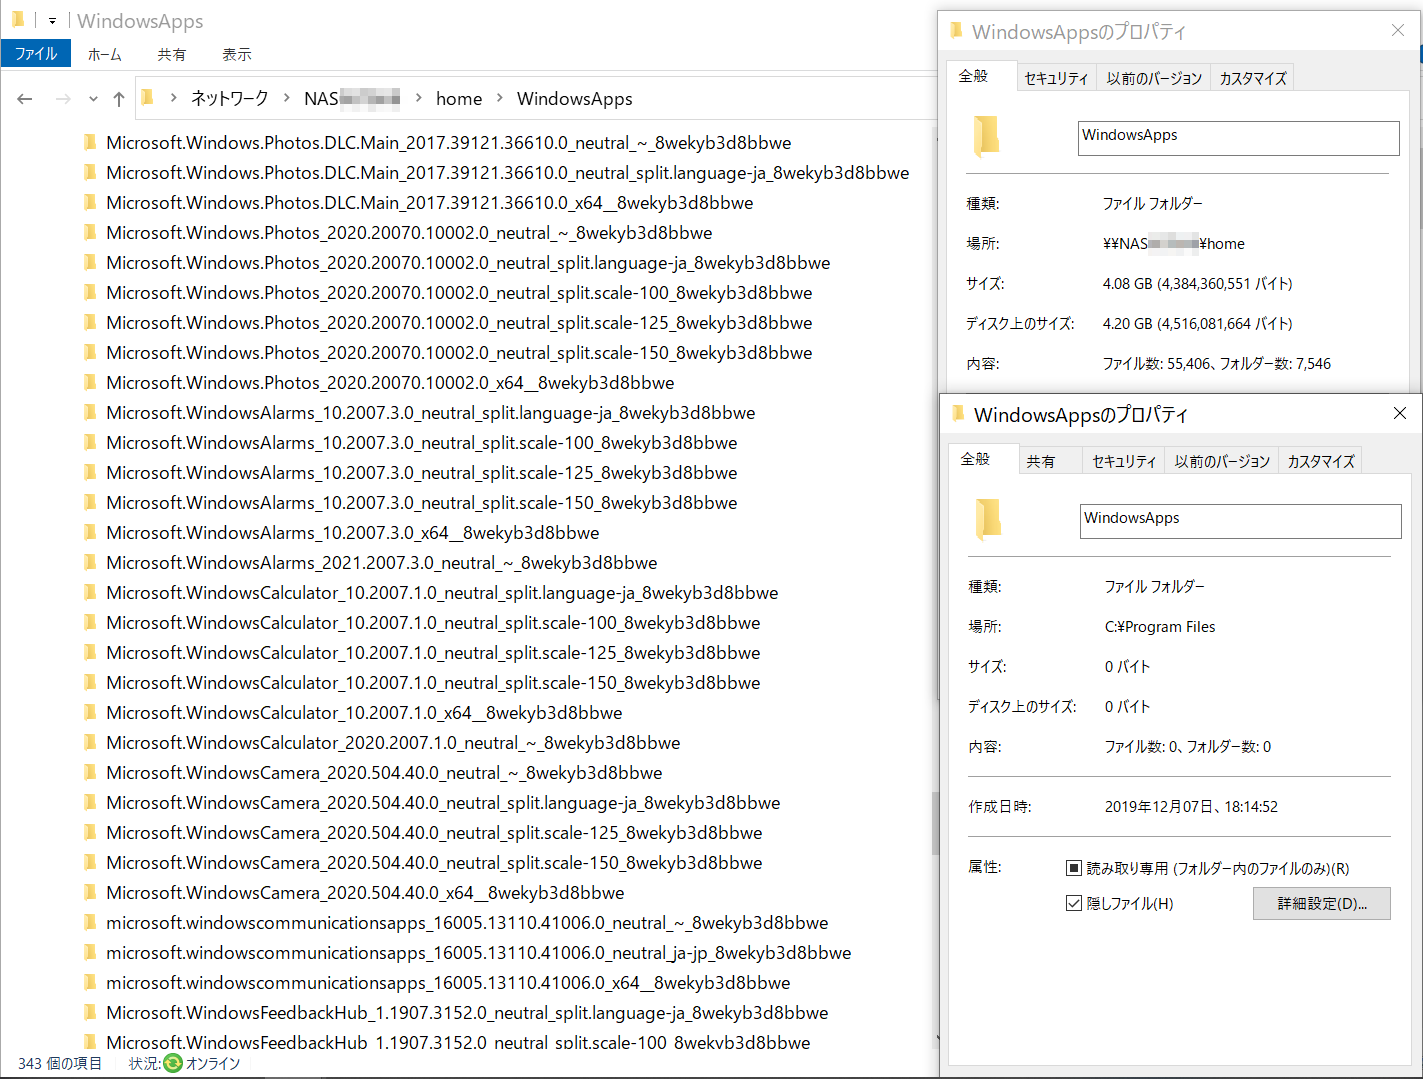Go up one folder level with the up arrow
1423x1079 pixels.
pyautogui.click(x=119, y=99)
